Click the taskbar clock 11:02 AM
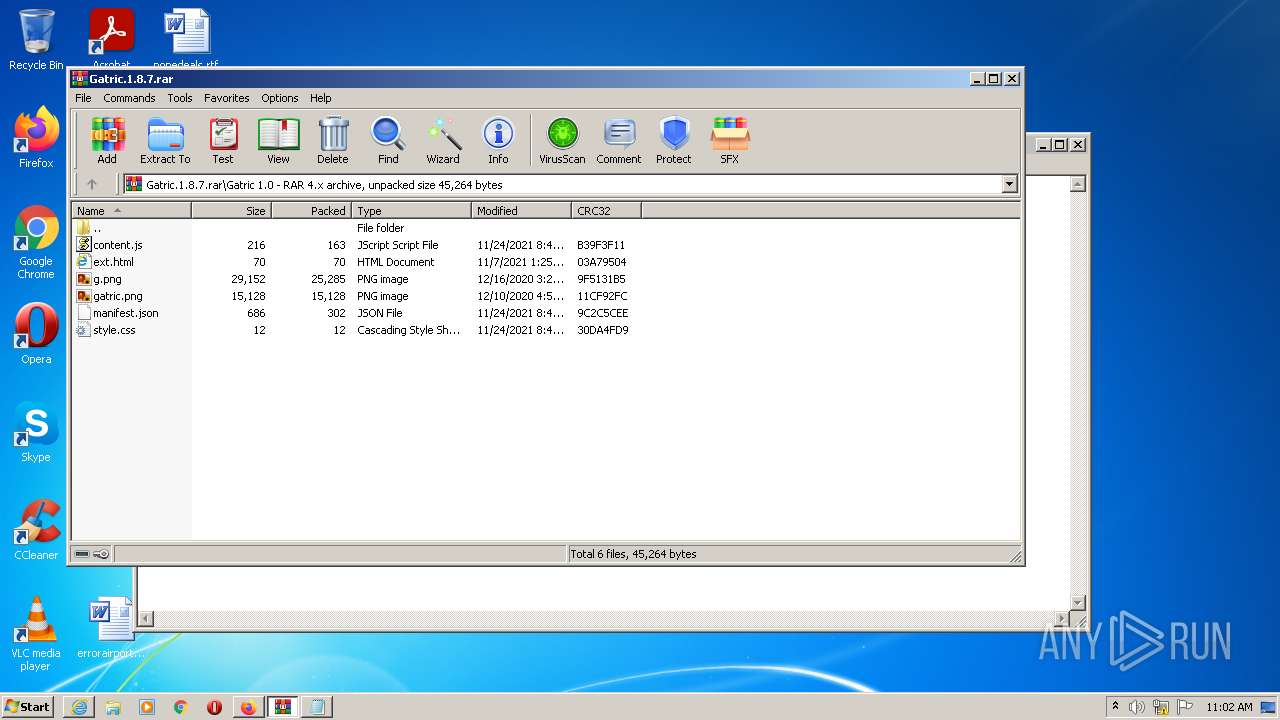The width and height of the screenshot is (1280, 720). click(x=1229, y=707)
